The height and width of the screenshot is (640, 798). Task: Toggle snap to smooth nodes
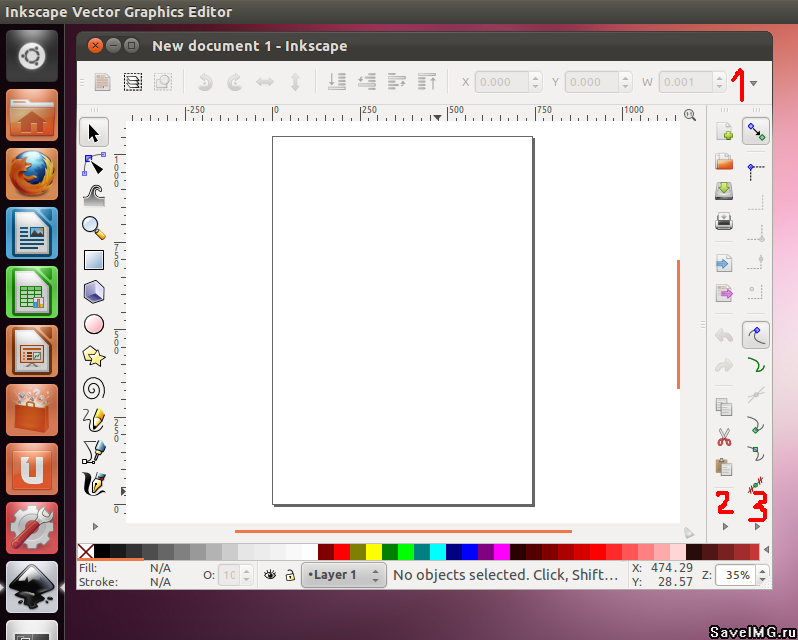[x=756, y=453]
